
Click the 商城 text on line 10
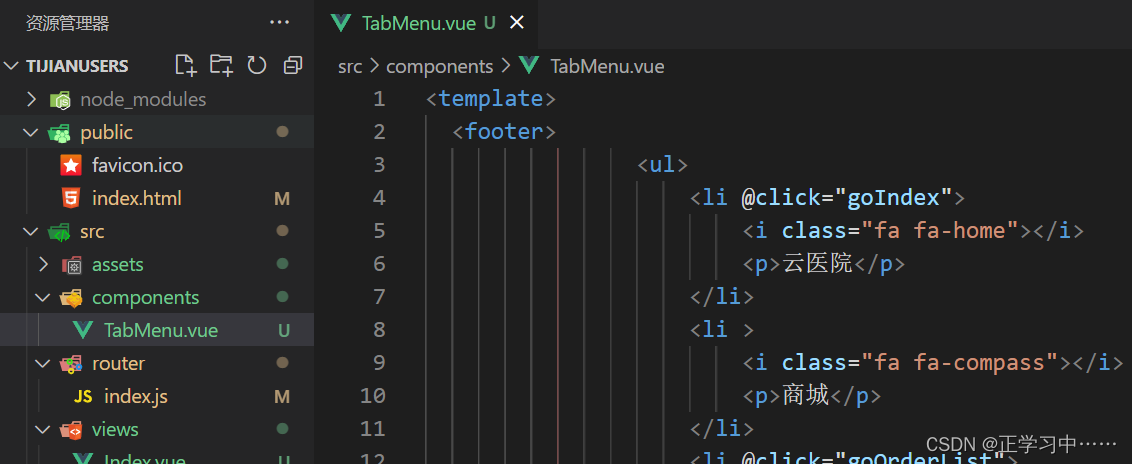pyautogui.click(x=806, y=396)
